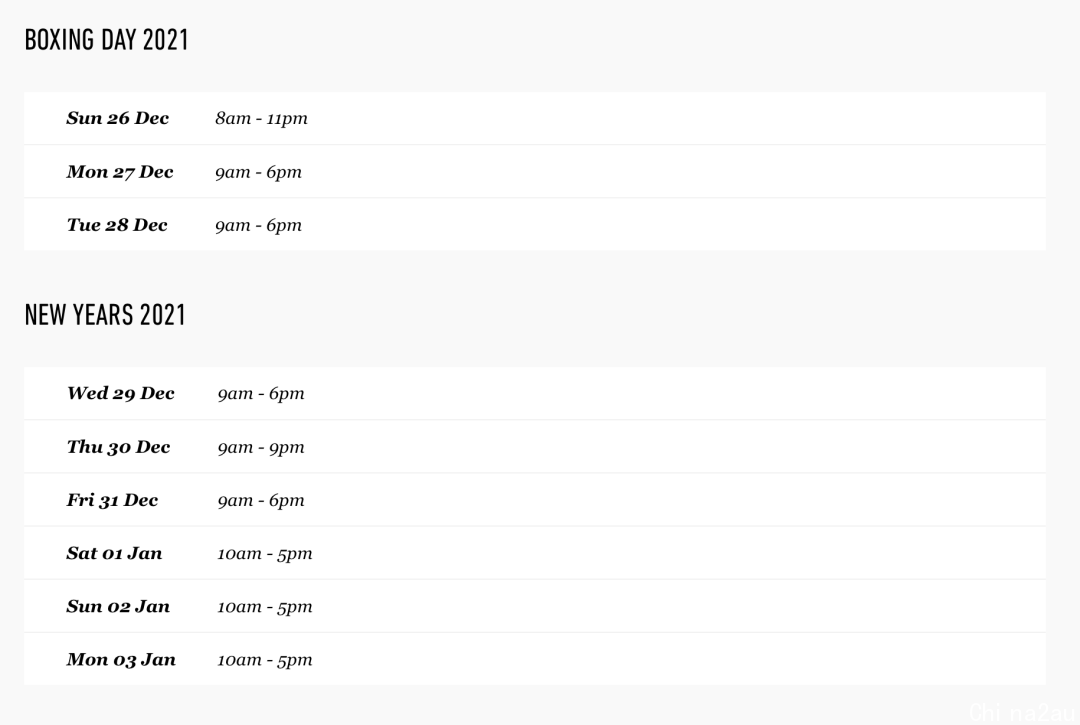
Task: Select the Sun 02 Jan date label
Action: tap(118, 606)
